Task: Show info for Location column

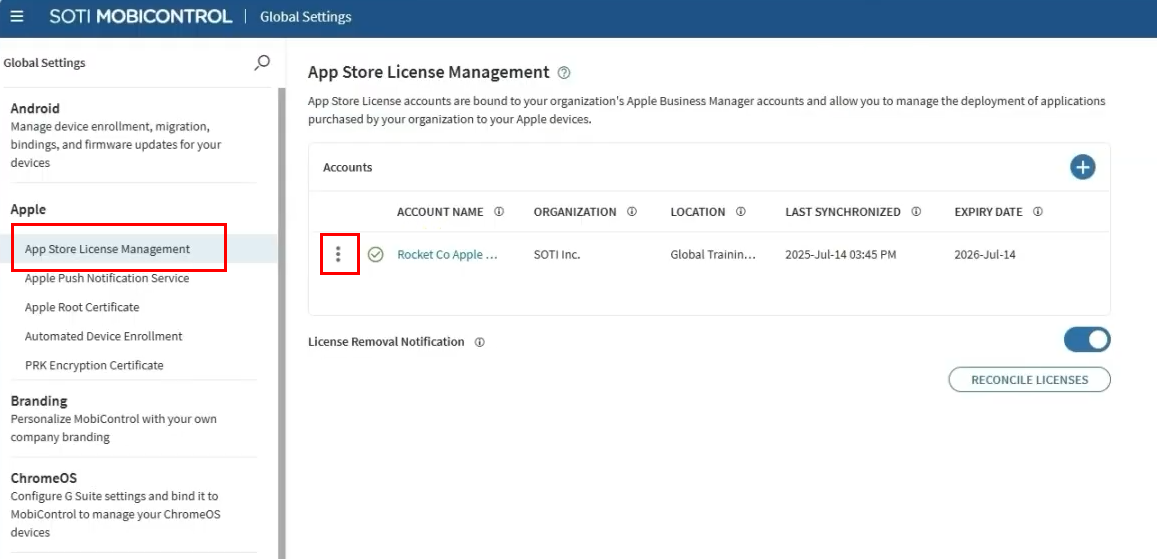Action: click(x=740, y=212)
